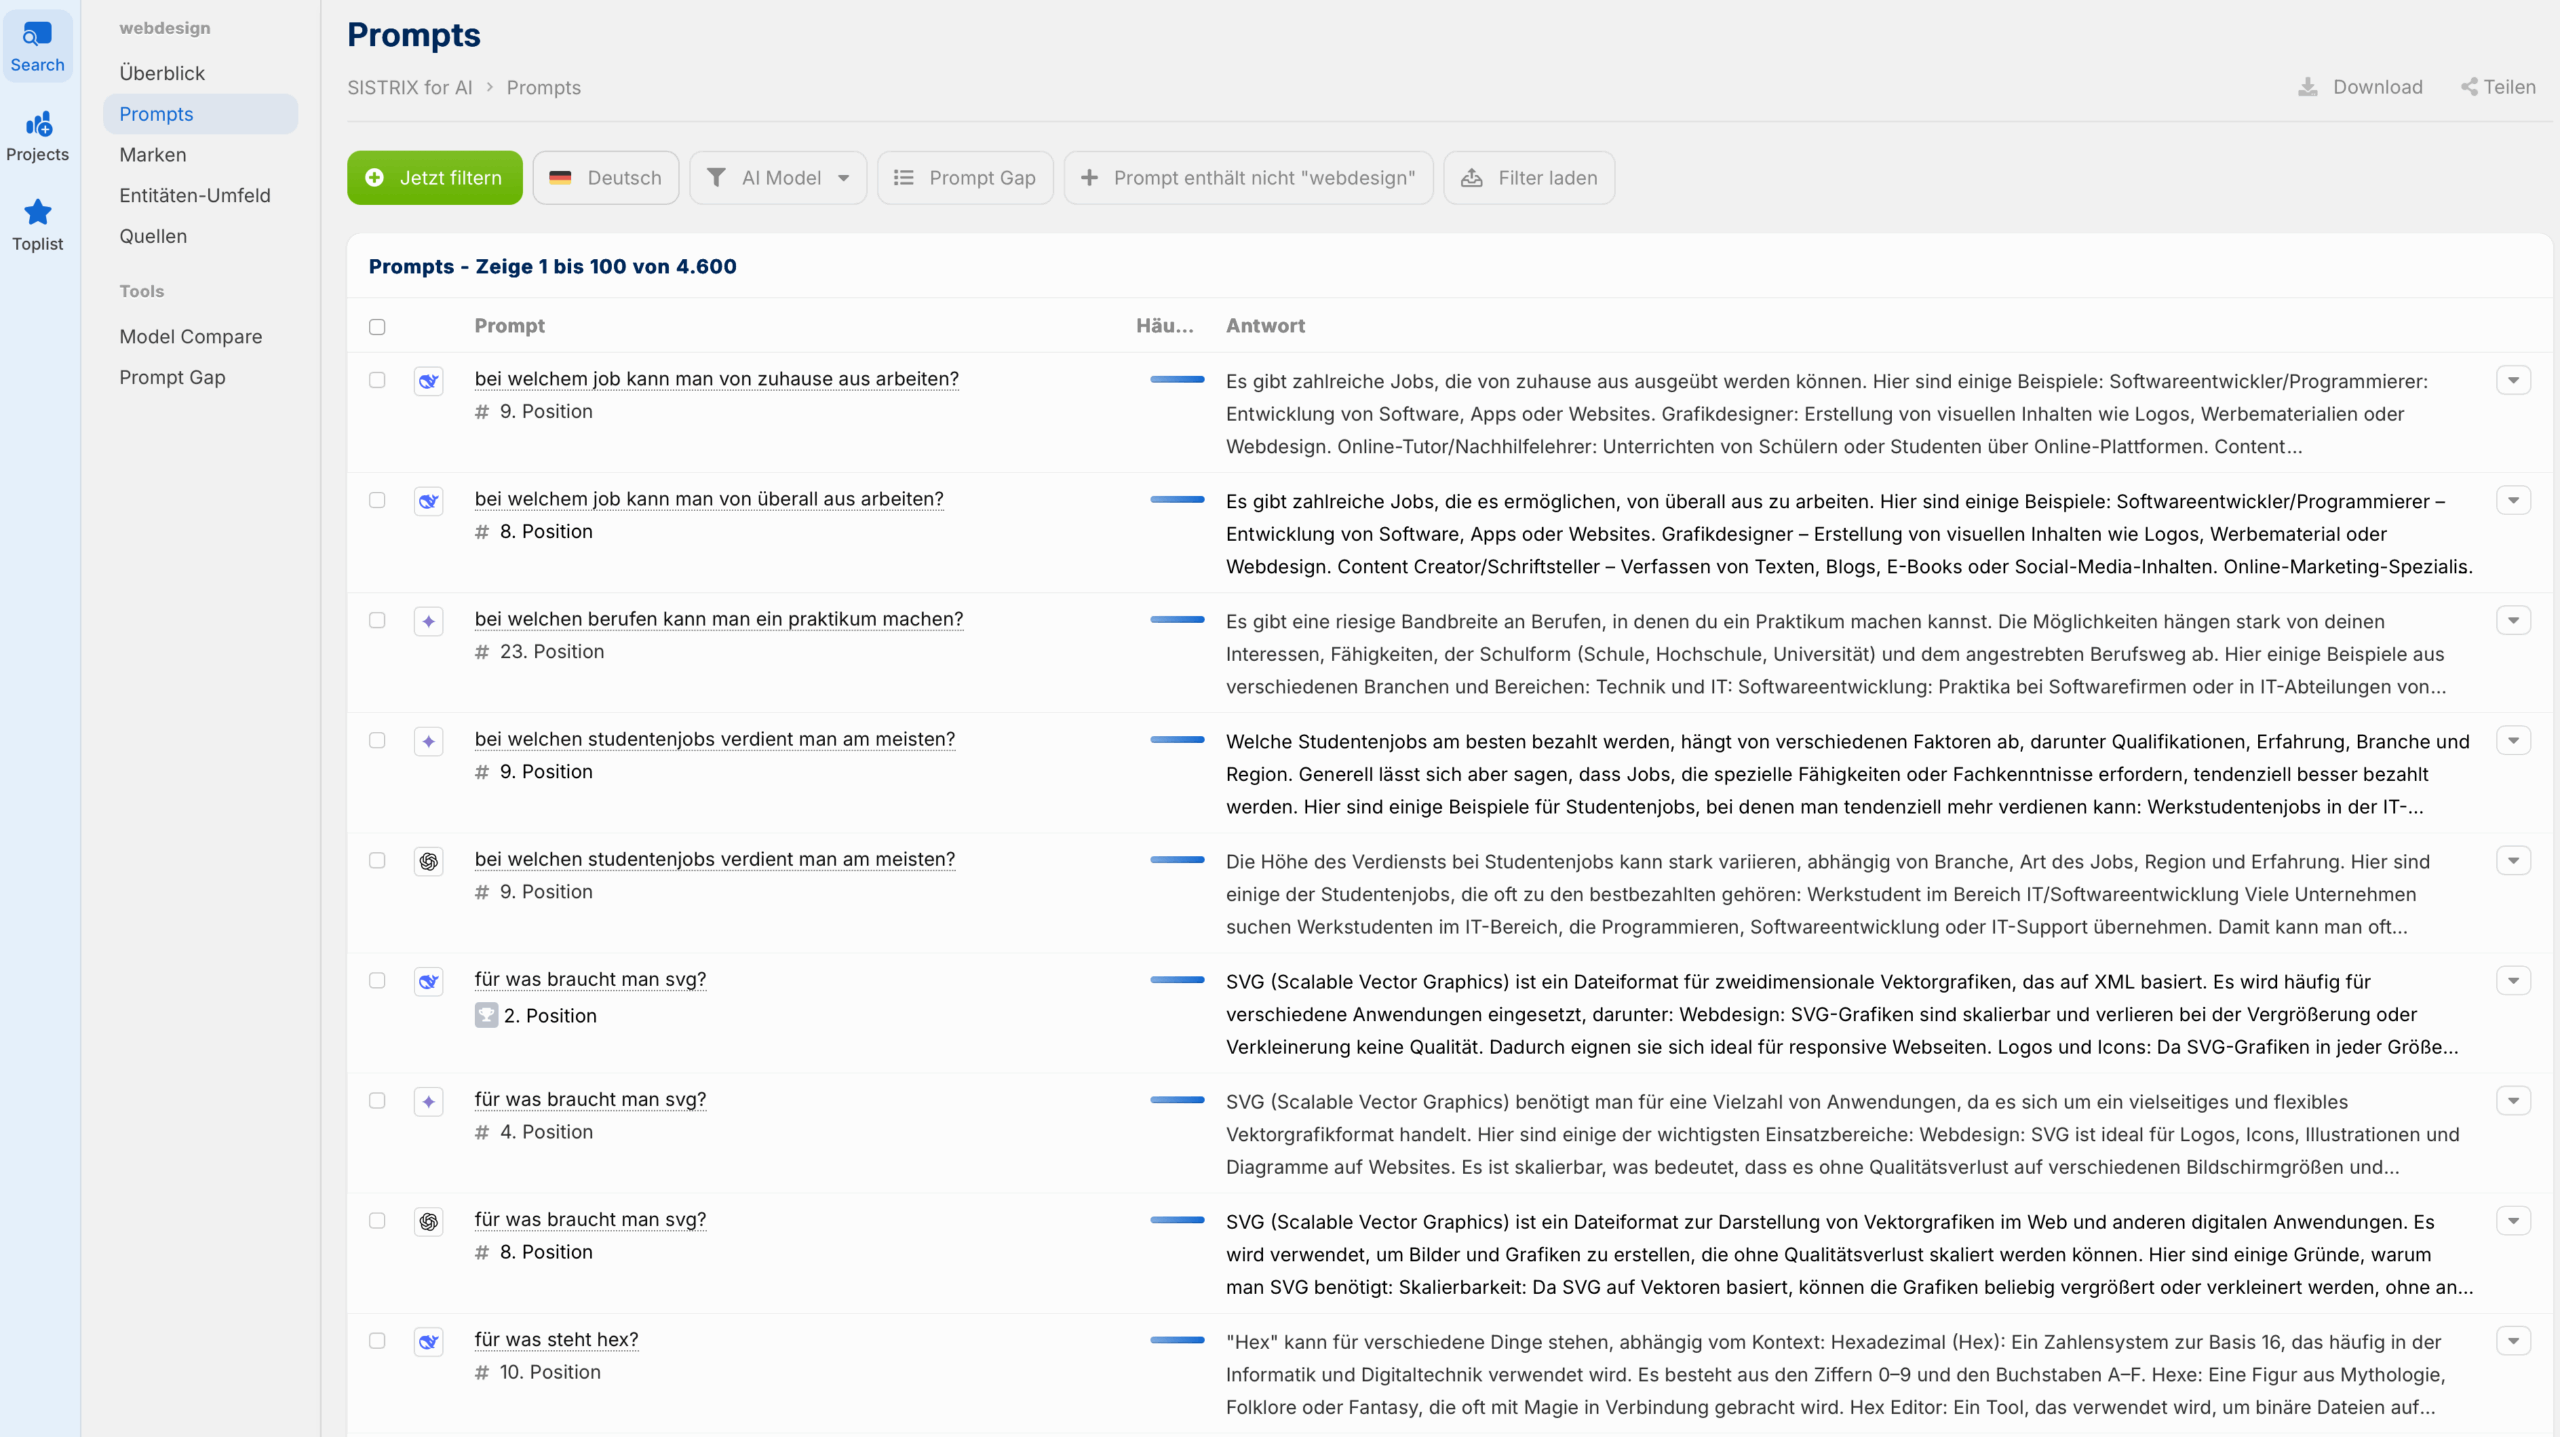Screen dimensions: 2560x1437
Task: Expand the answer for 'praktikum machen' row
Action: [x=2513, y=620]
